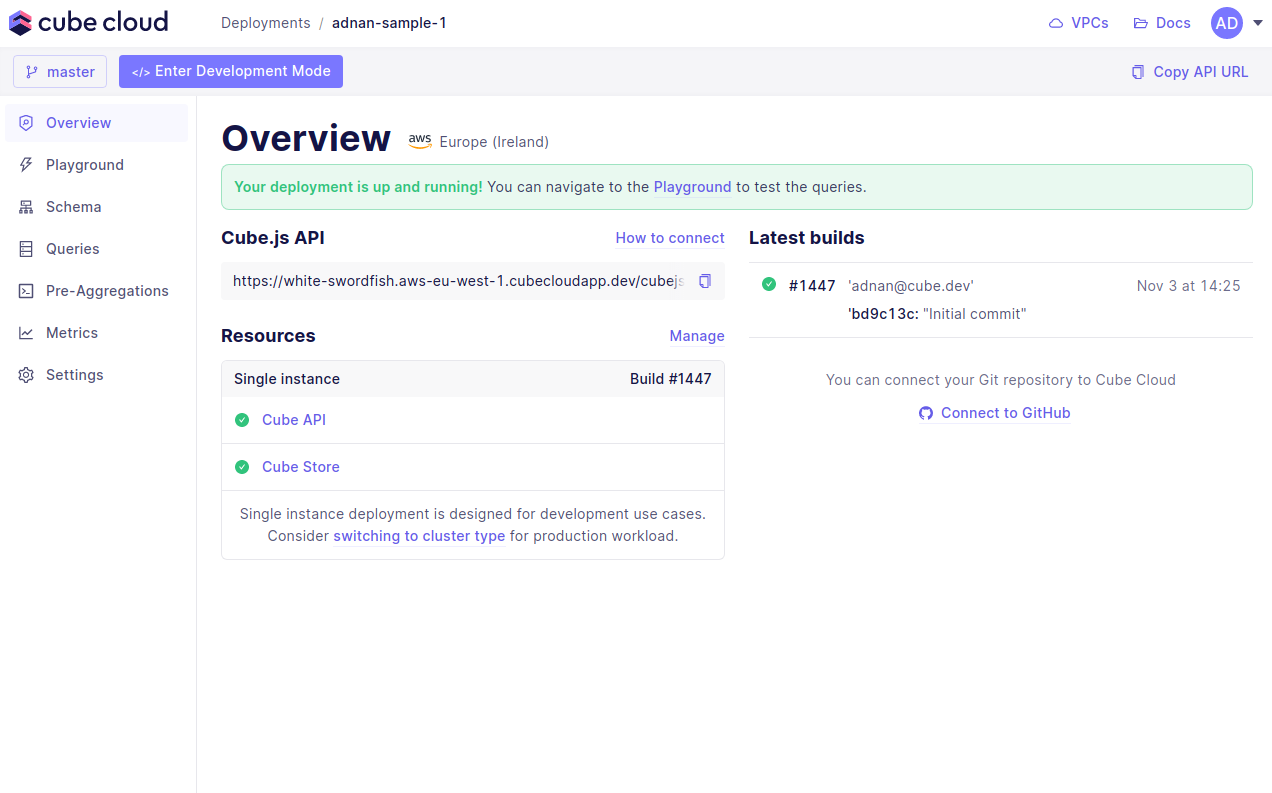This screenshot has height=793, width=1272.
Task: Click the Cube.js API URL field
Action: pos(450,281)
